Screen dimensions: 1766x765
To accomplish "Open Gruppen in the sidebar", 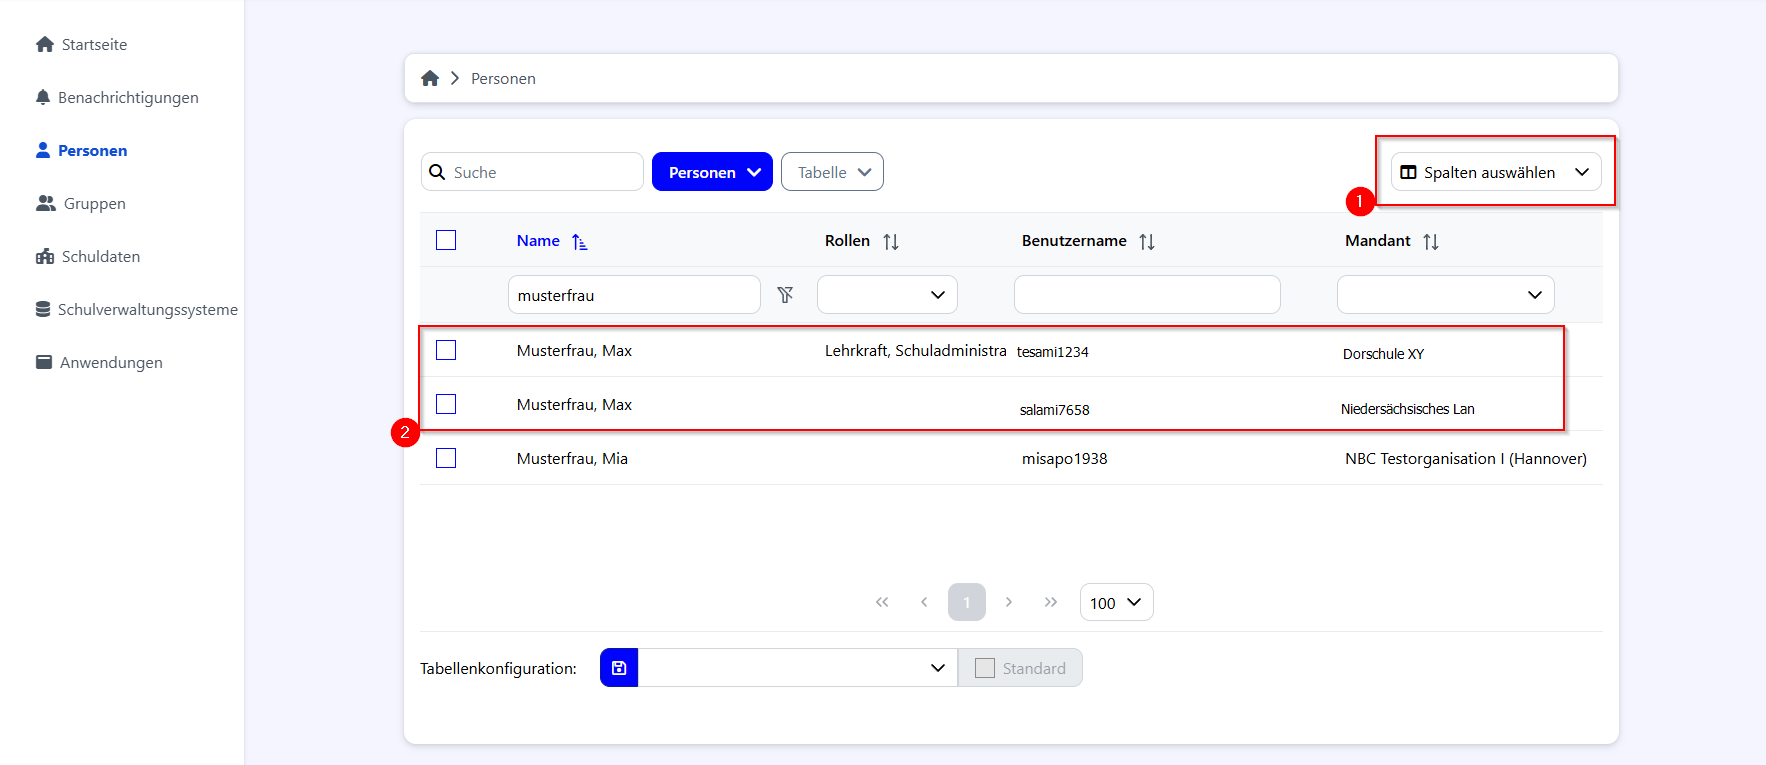I will (x=94, y=203).
